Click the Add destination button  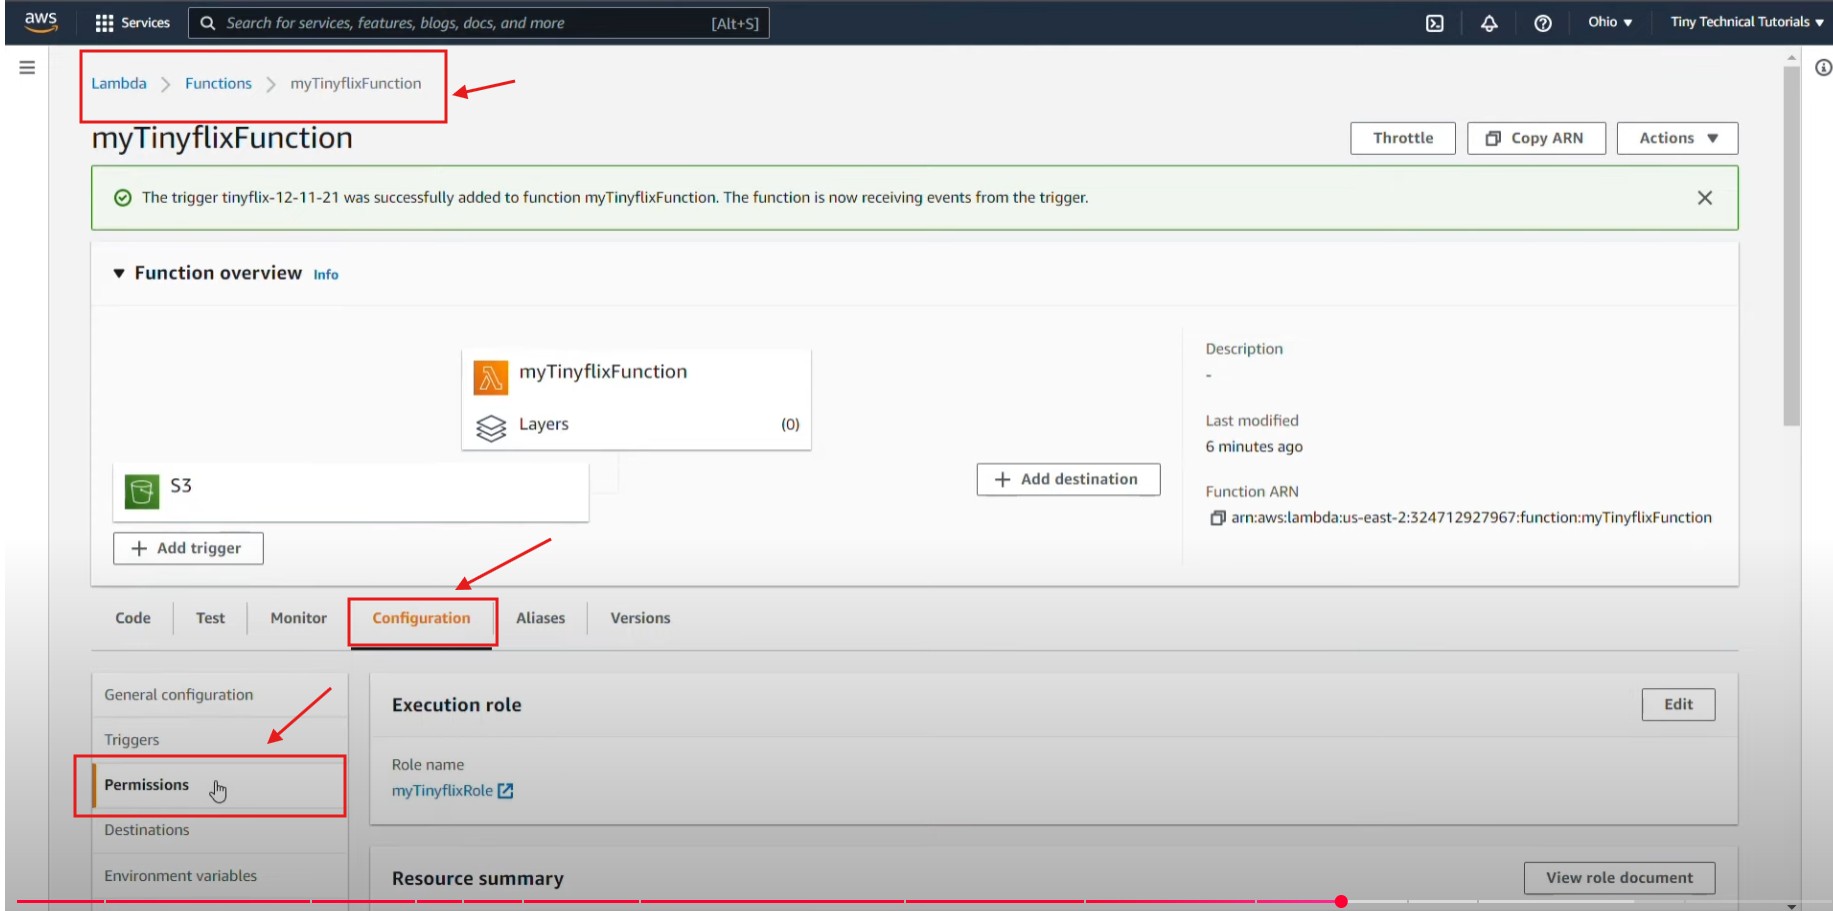(x=1067, y=479)
